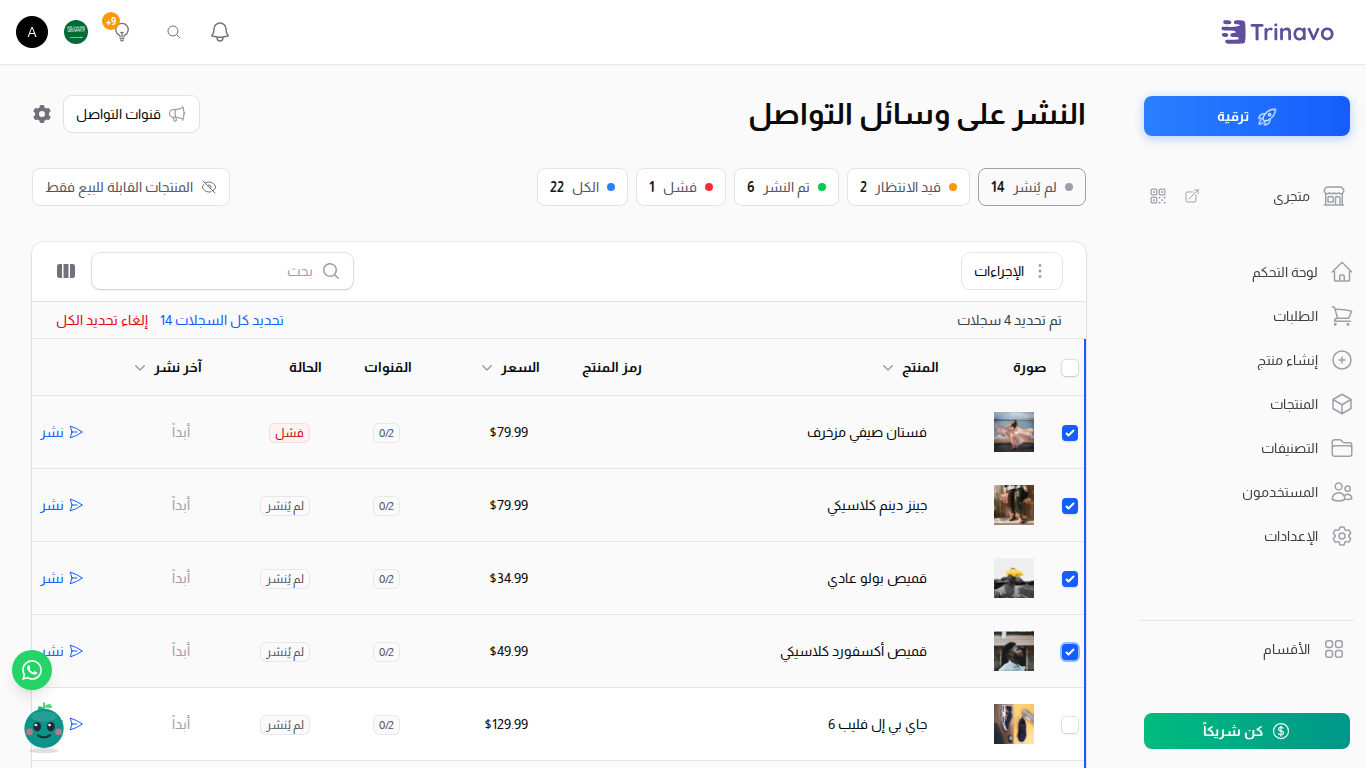Open the الإجراءات actions dropdown

coord(1012,271)
